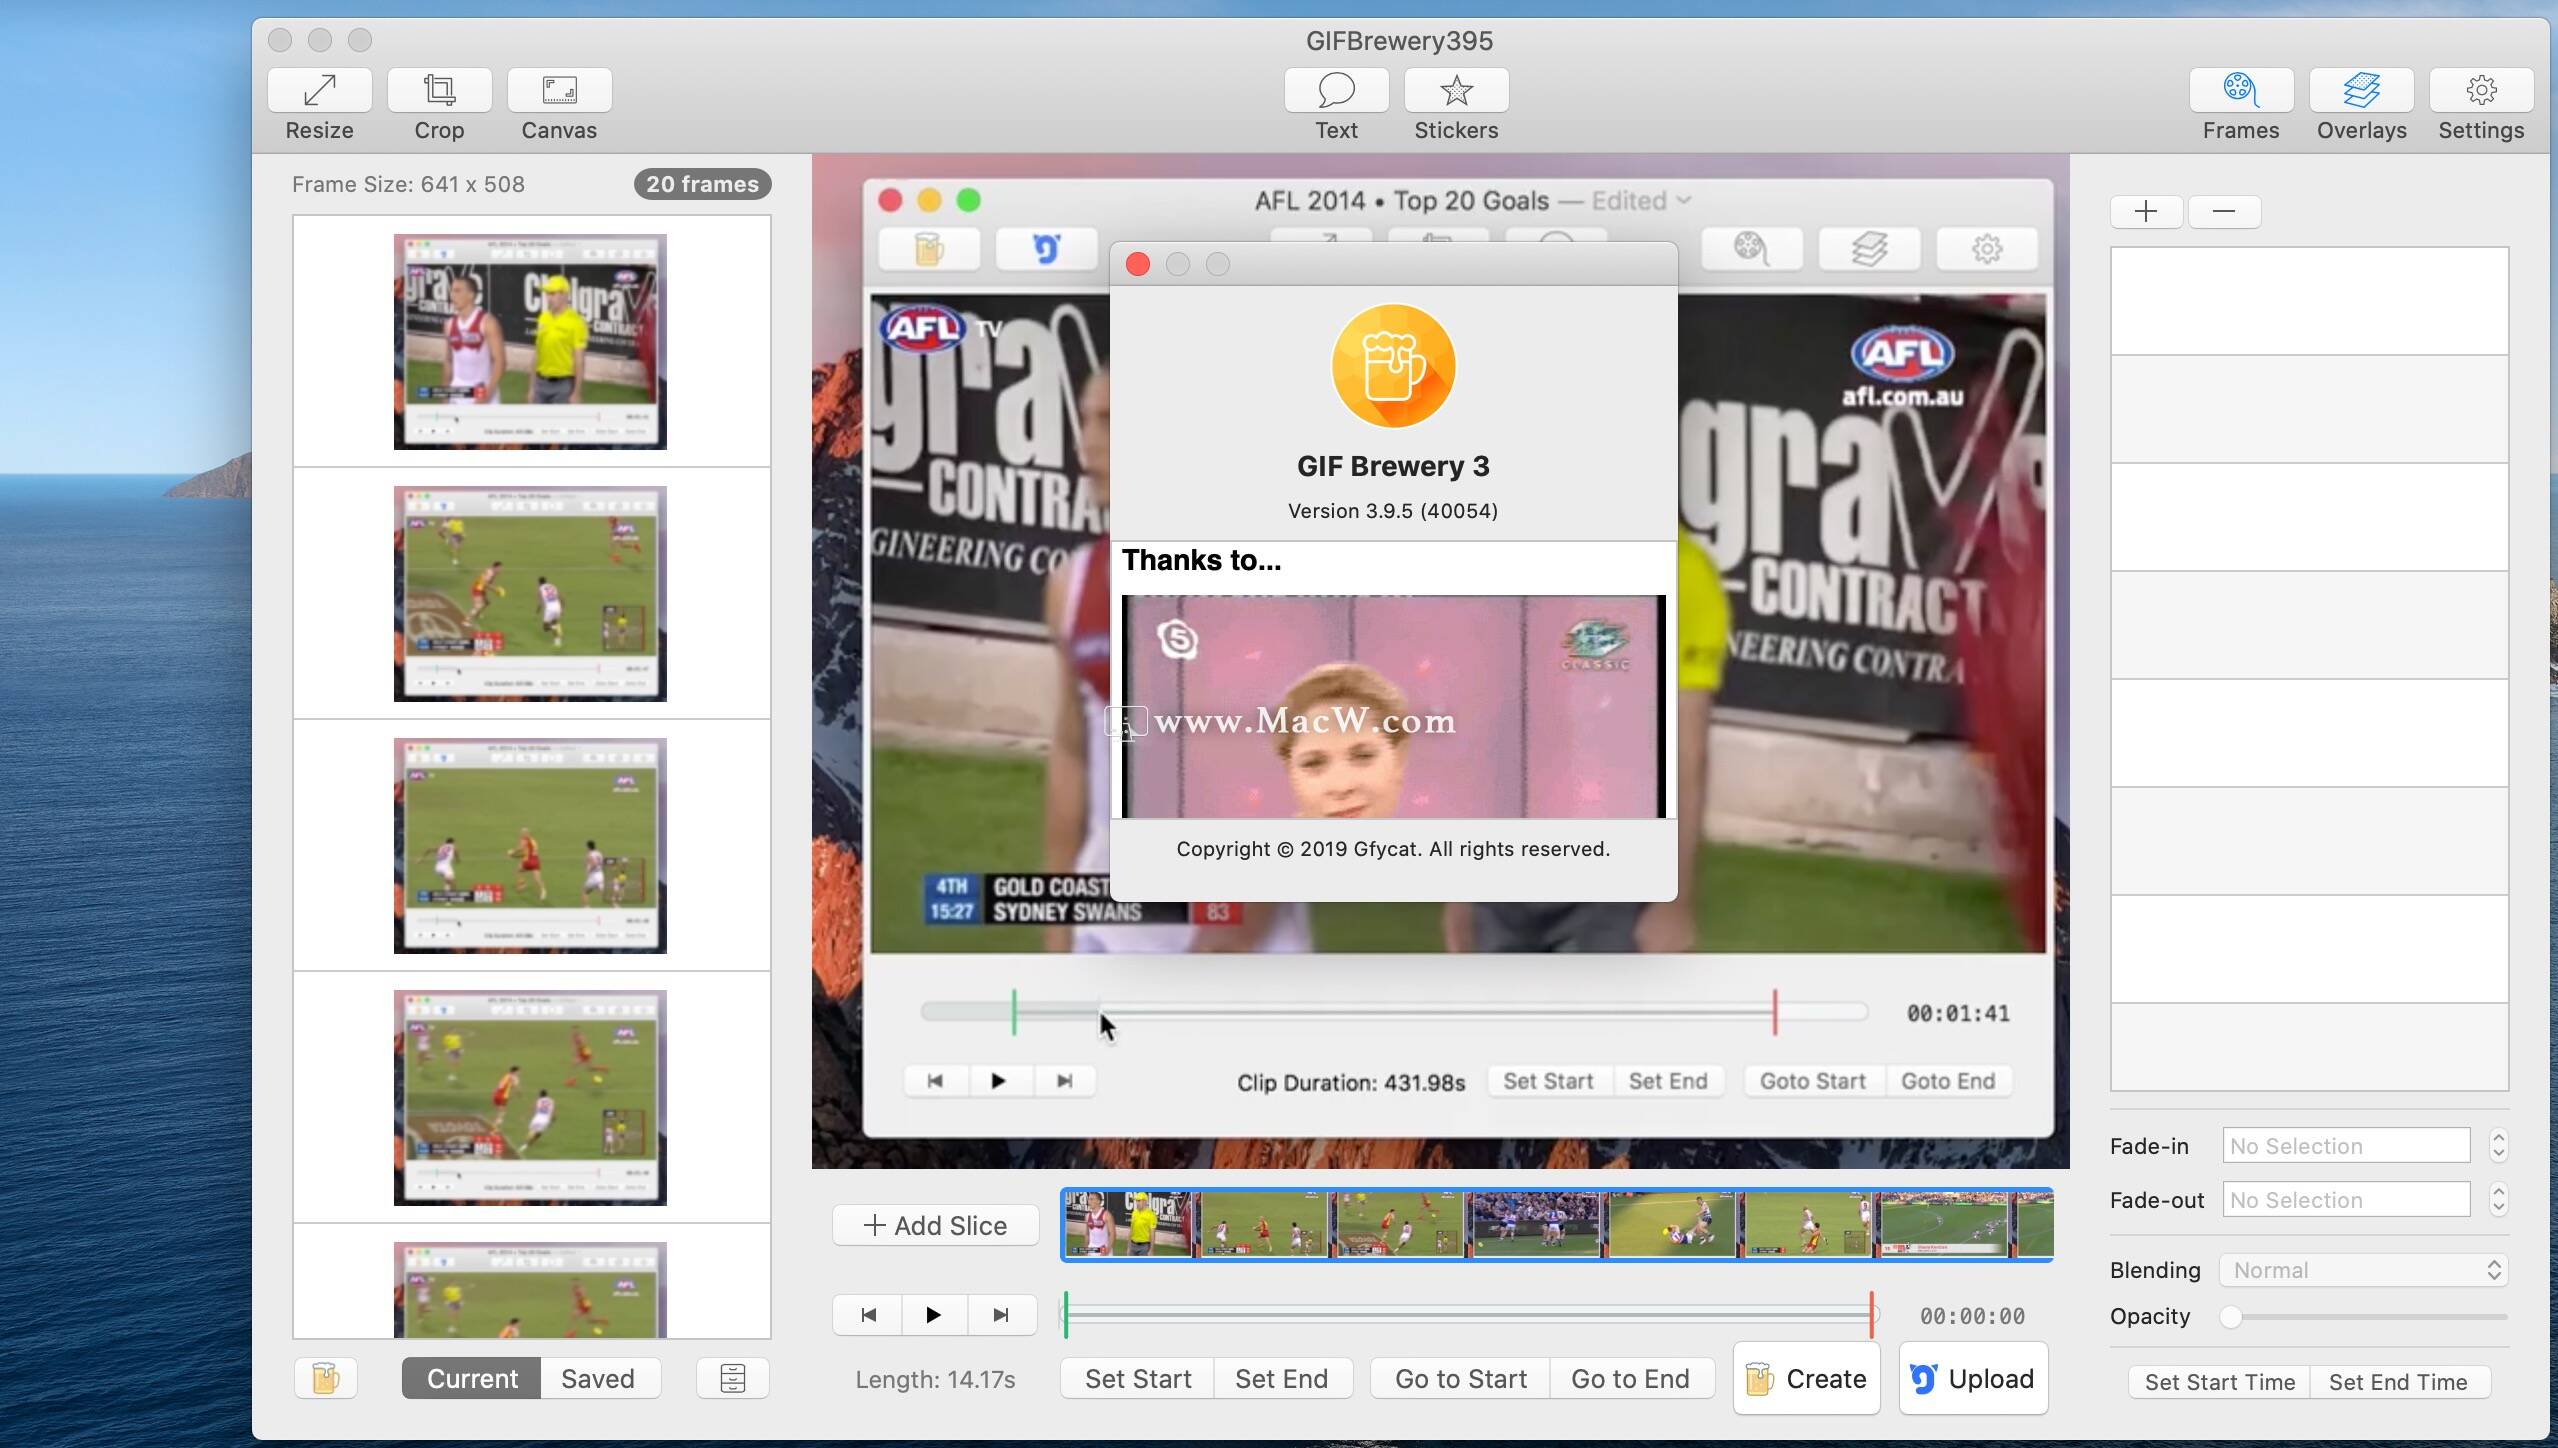Viewport: 2558px width, 1448px height.
Task: Click the Fade-out input field
Action: click(2347, 1199)
